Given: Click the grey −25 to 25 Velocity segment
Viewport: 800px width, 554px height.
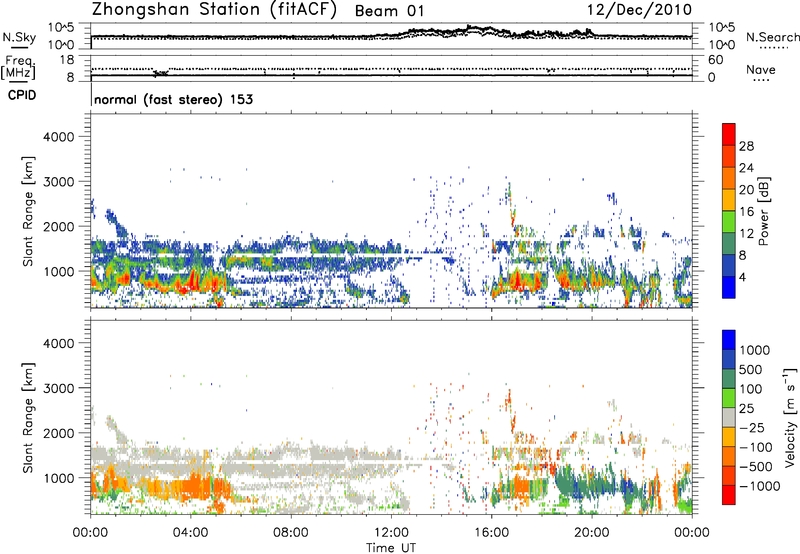Looking at the screenshot, I should click(729, 418).
